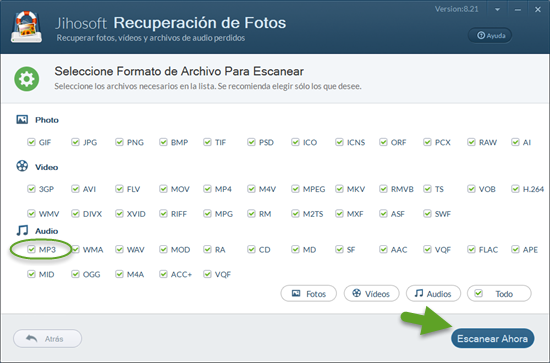This screenshot has height=363, width=550.
Task: Uncheck the SWF video format
Action: (427, 214)
